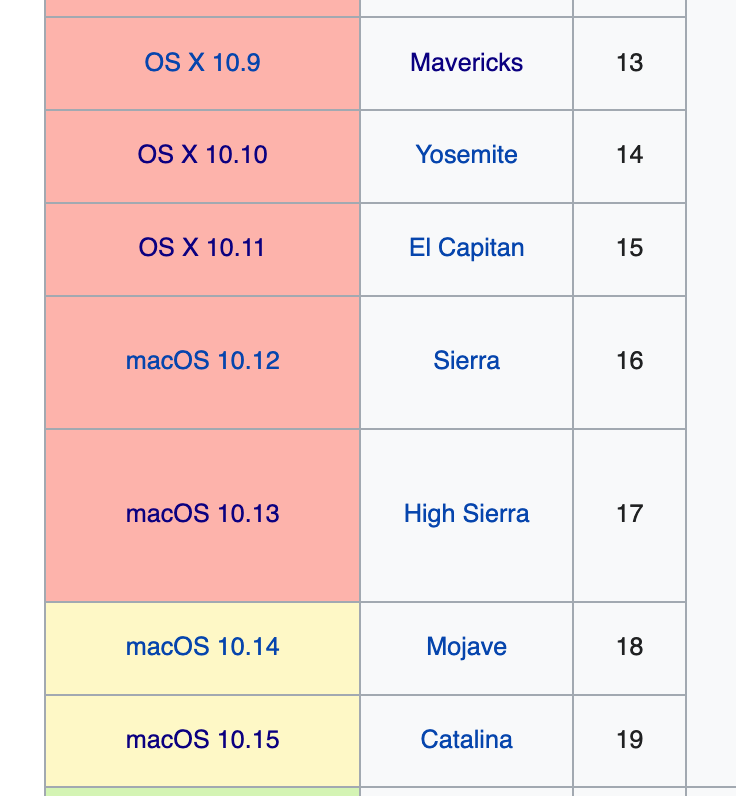Go to the El Capitan article
Image resolution: width=736 pixels, height=796 pixels.
[x=466, y=248]
